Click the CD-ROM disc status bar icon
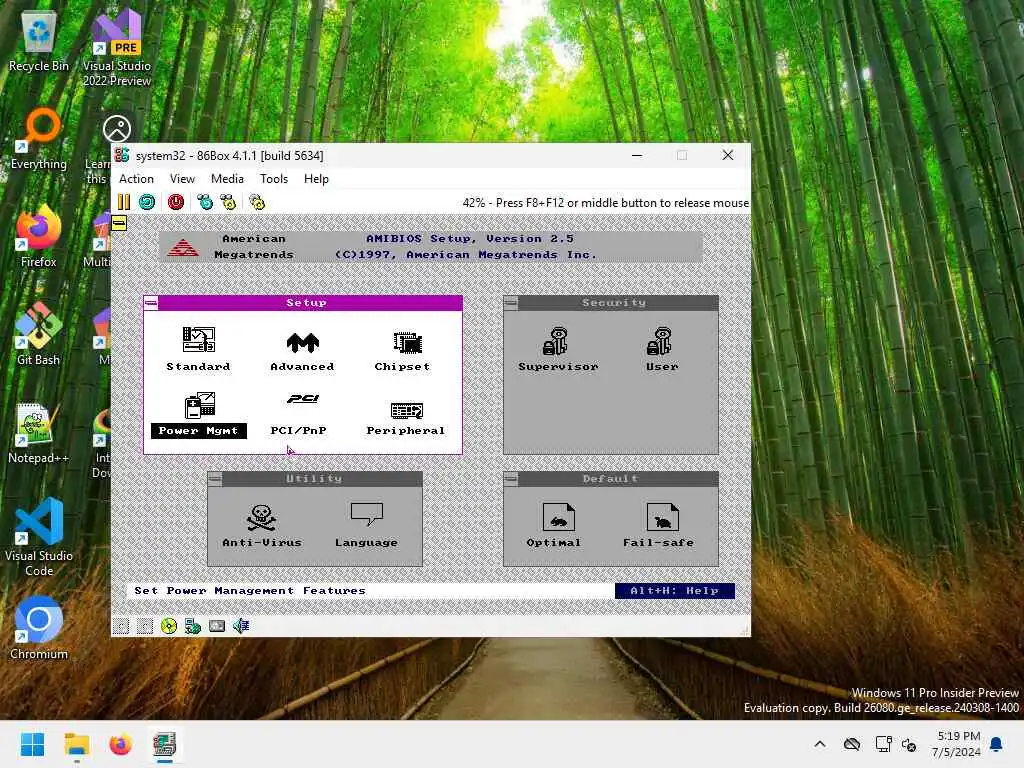This screenshot has height=768, width=1024. [x=168, y=626]
